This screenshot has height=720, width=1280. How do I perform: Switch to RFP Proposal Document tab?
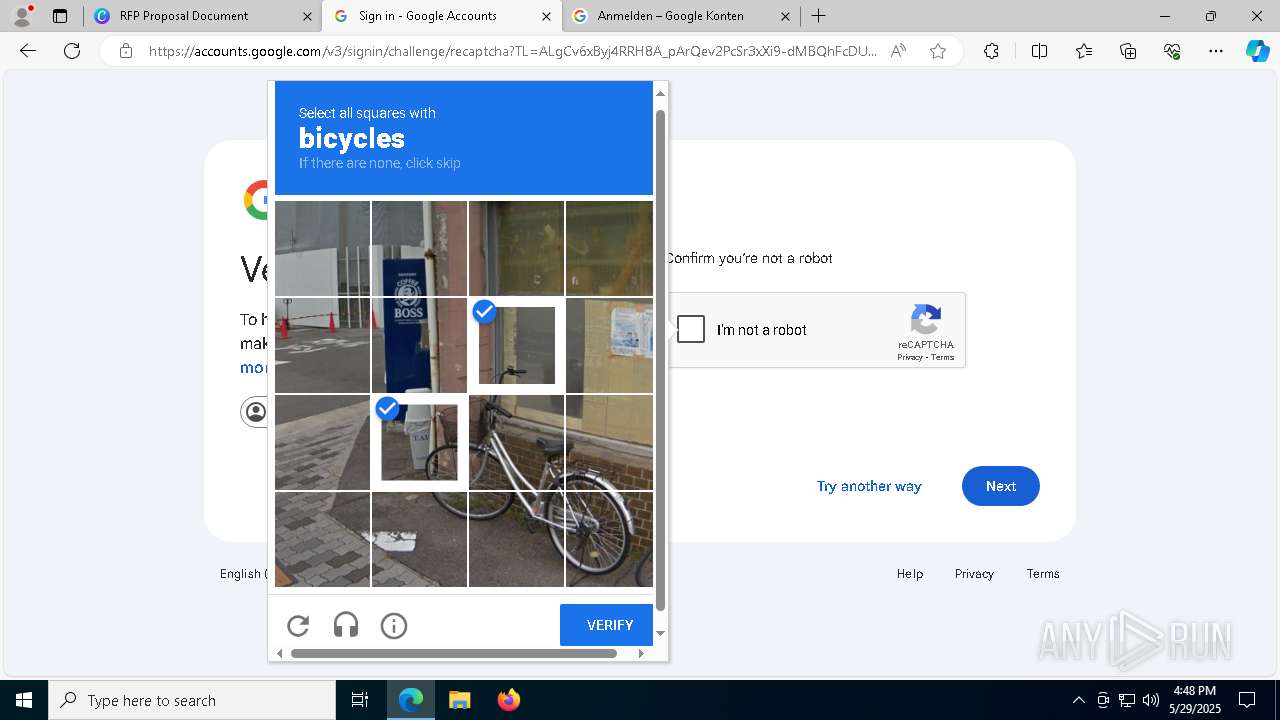(202, 16)
